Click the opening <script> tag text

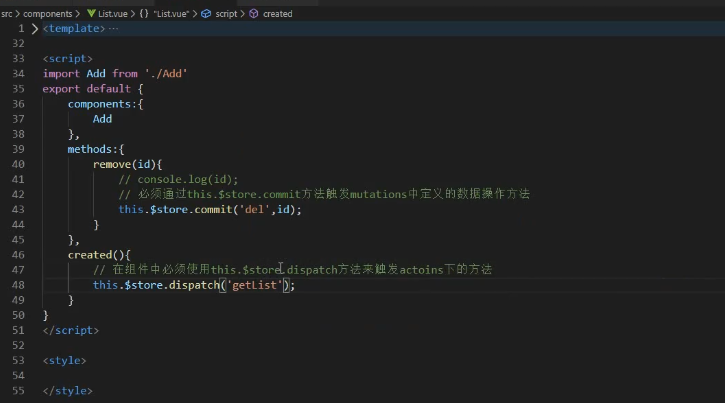click(68, 59)
